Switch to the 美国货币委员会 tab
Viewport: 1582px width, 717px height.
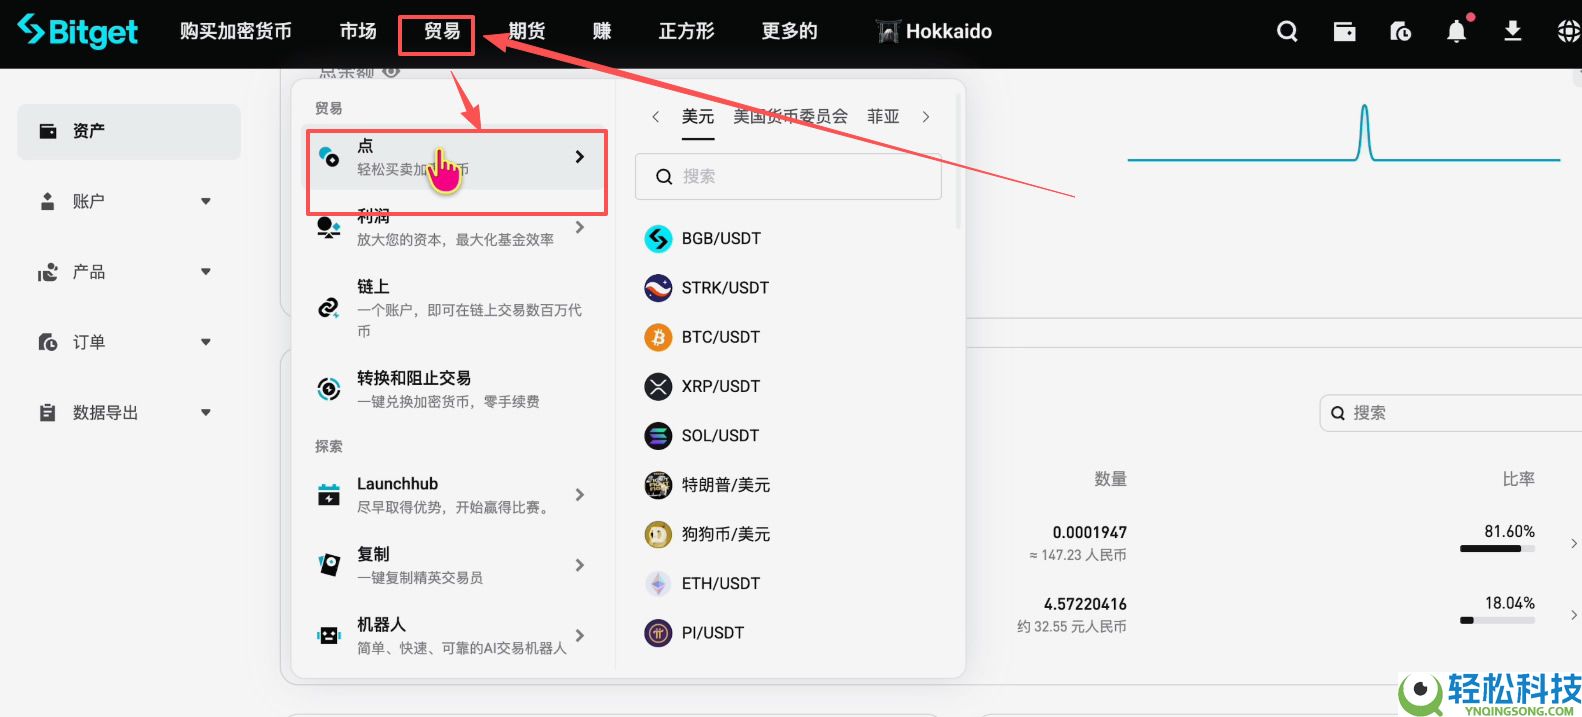tap(790, 117)
